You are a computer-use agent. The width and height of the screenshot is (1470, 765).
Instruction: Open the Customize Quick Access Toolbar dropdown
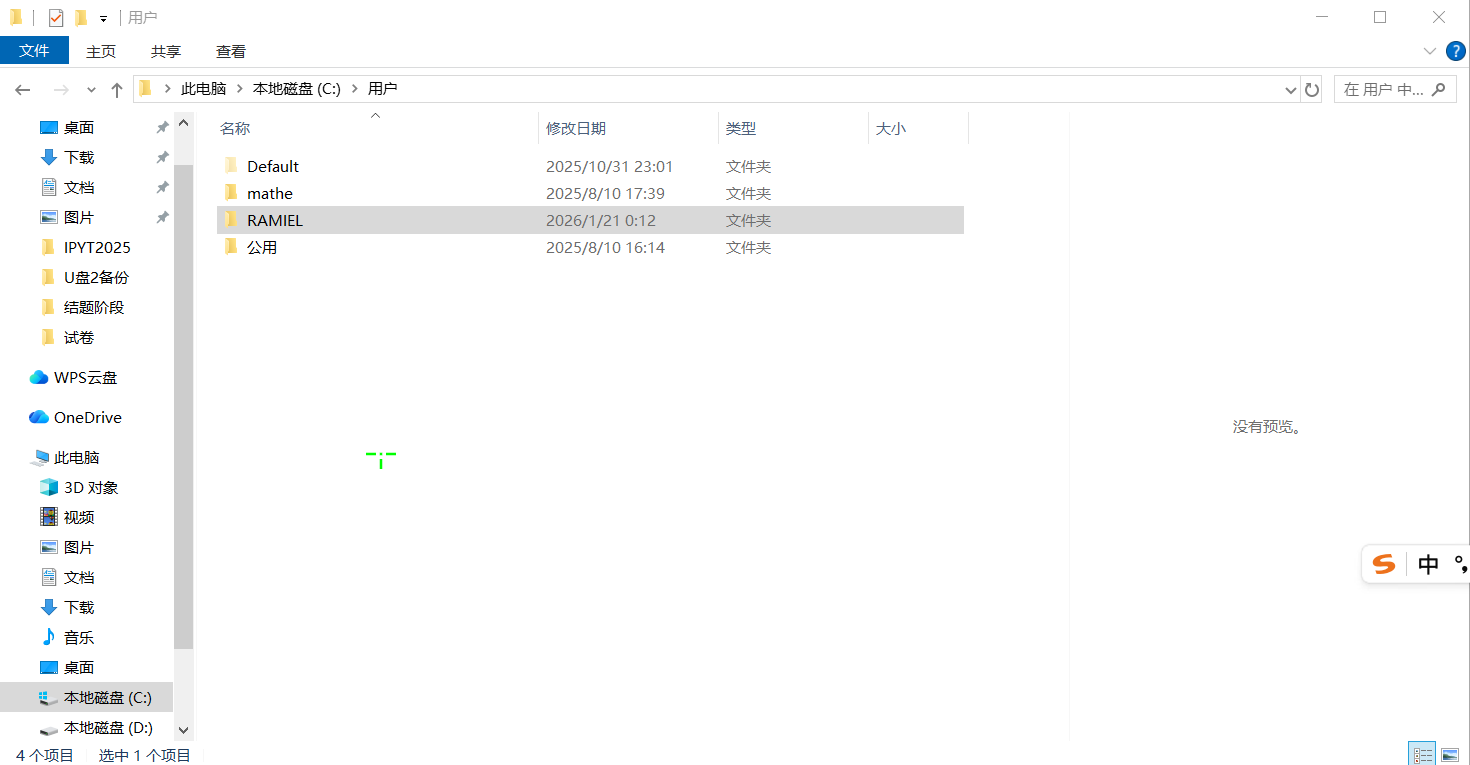[x=103, y=18]
